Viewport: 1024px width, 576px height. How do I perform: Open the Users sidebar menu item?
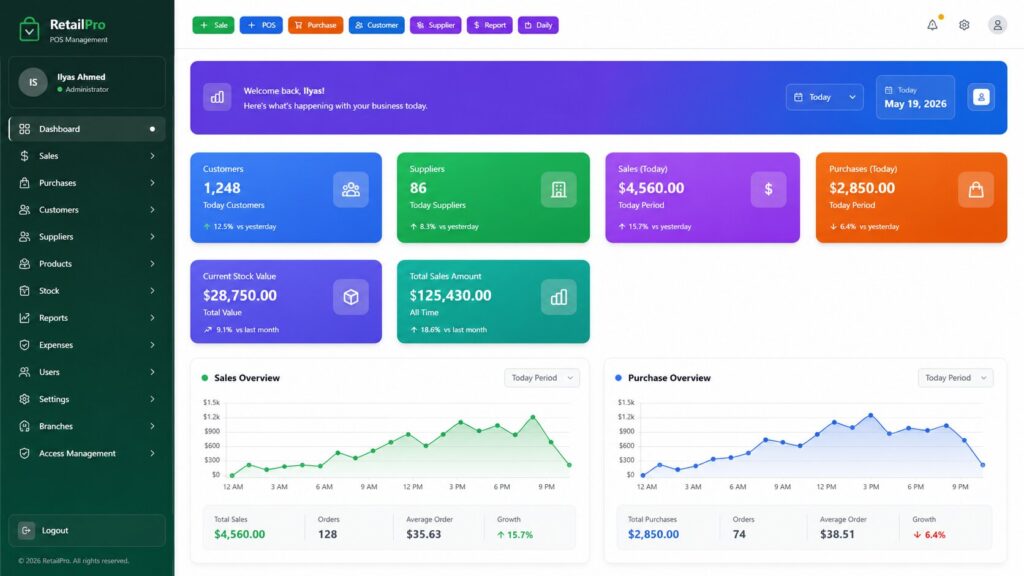[x=87, y=372]
